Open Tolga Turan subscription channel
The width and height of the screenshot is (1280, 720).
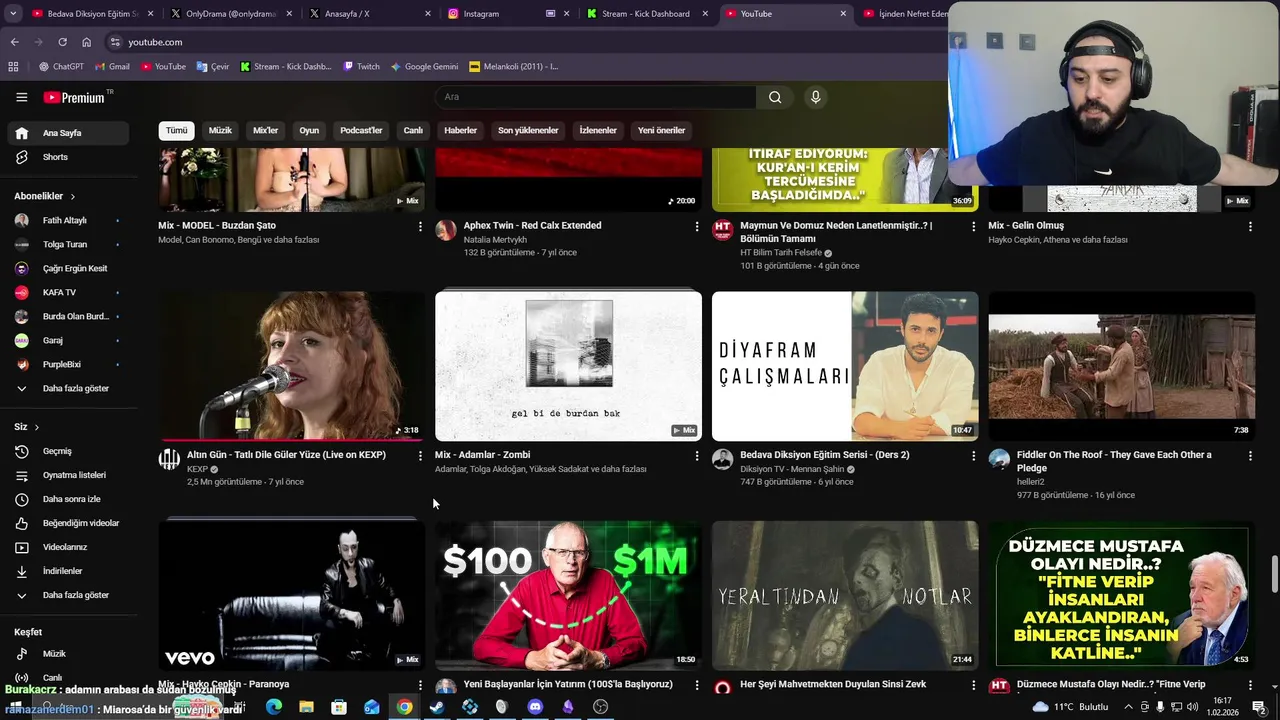pyautogui.click(x=68, y=244)
